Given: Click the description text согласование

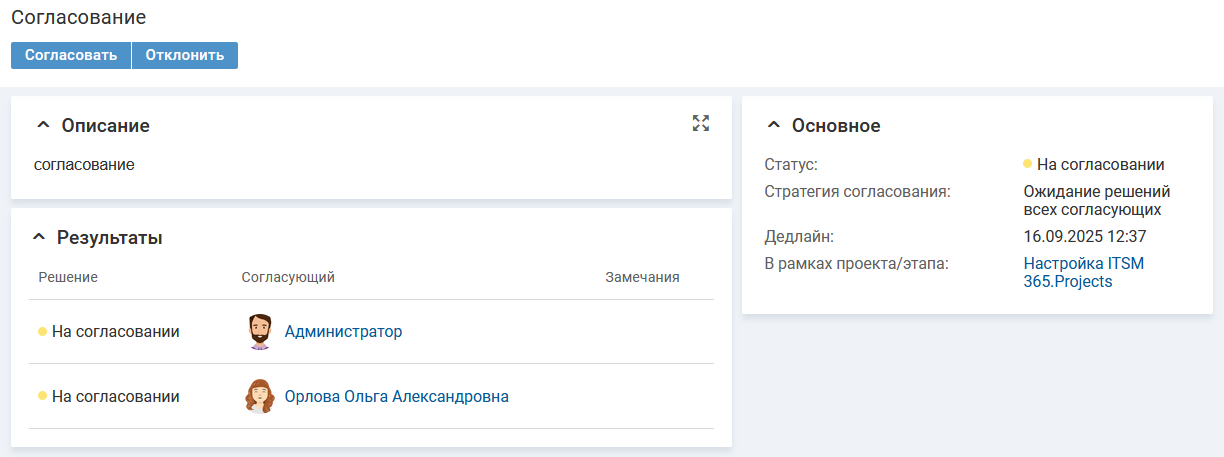Looking at the screenshot, I should [x=84, y=164].
